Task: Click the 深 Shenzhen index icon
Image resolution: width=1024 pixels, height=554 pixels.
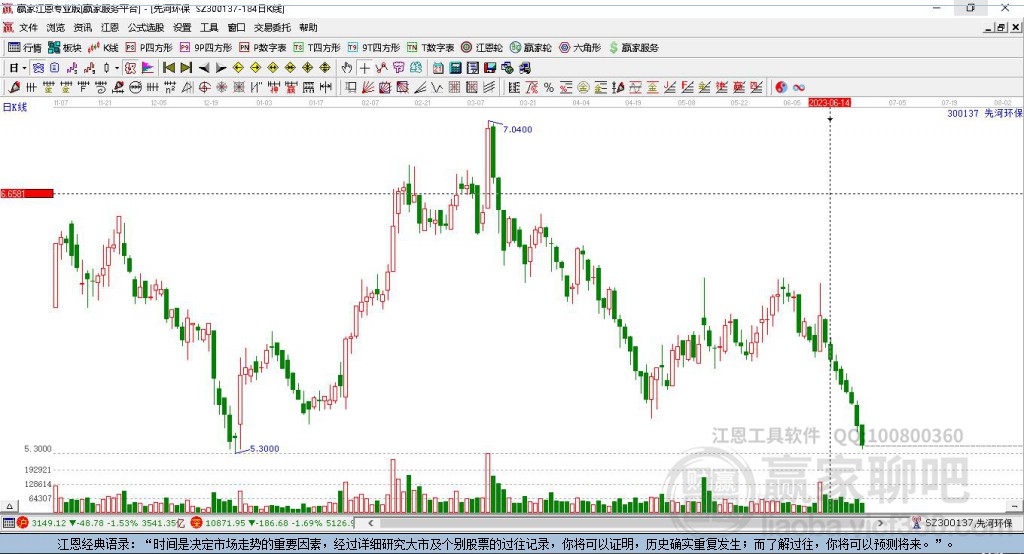Action: 197,523
